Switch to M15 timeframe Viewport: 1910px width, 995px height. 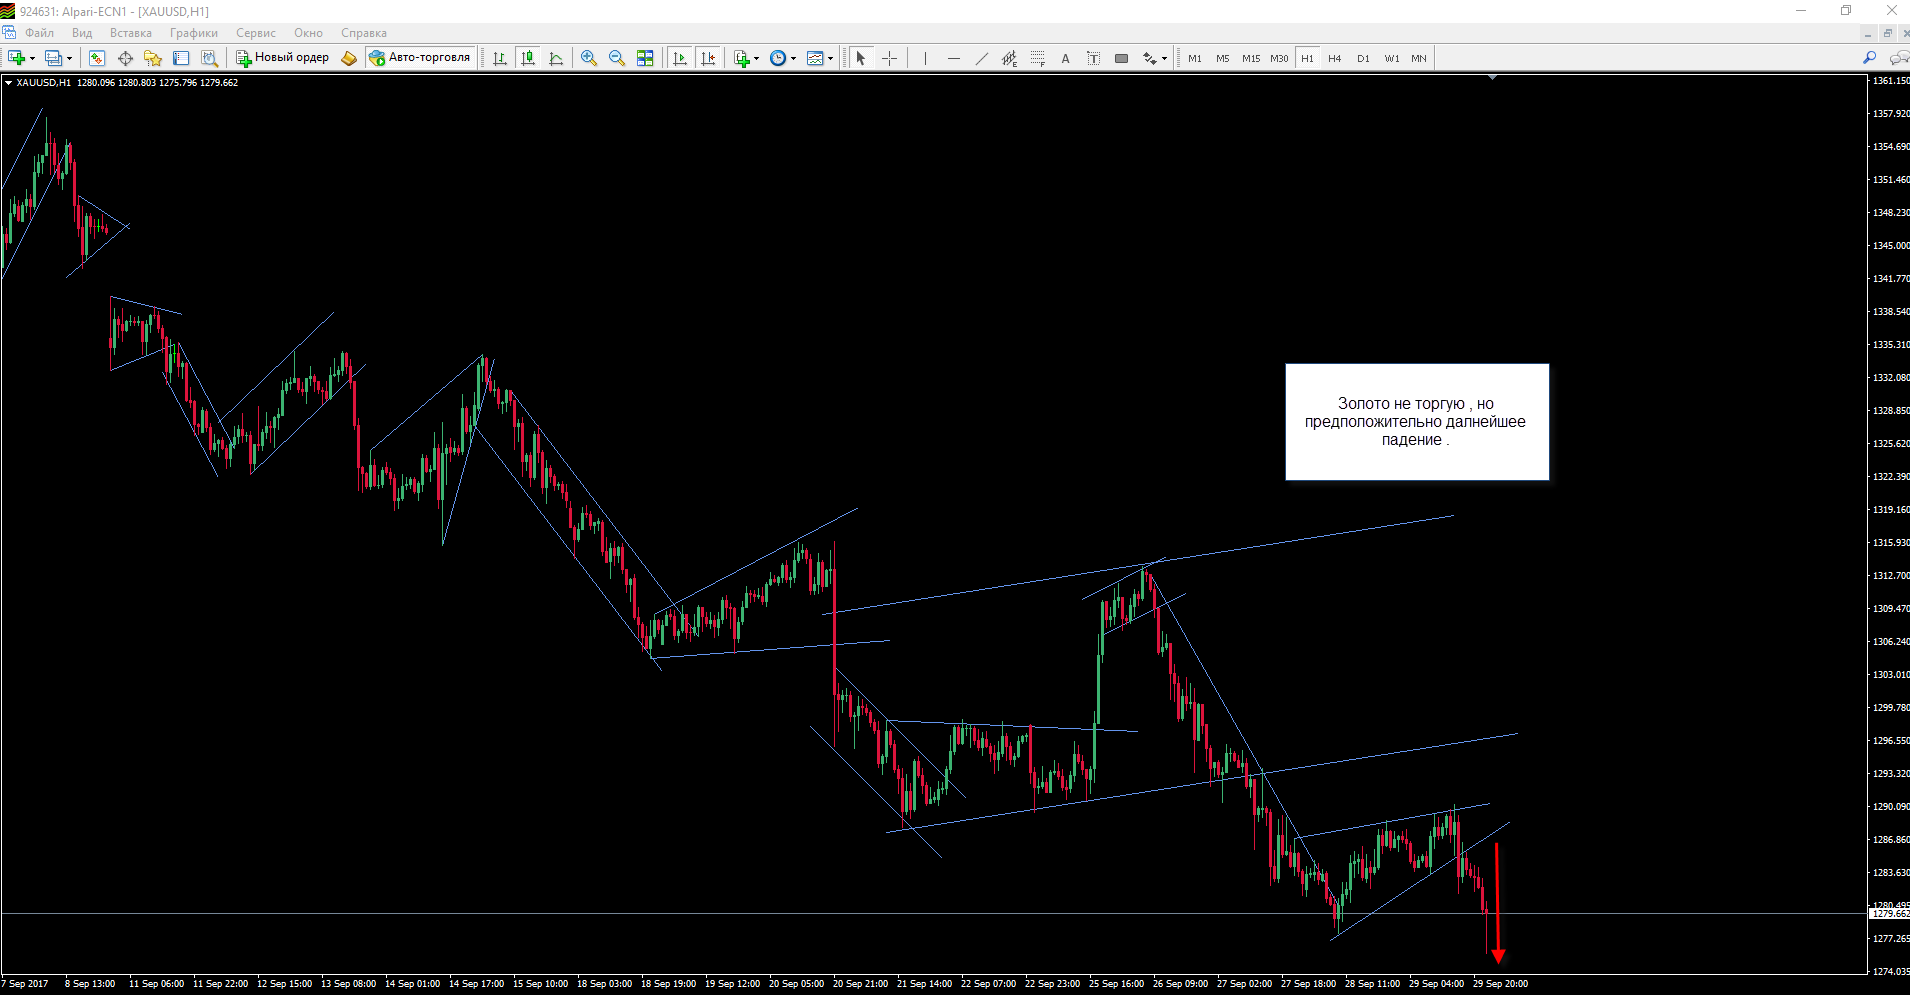click(1251, 58)
